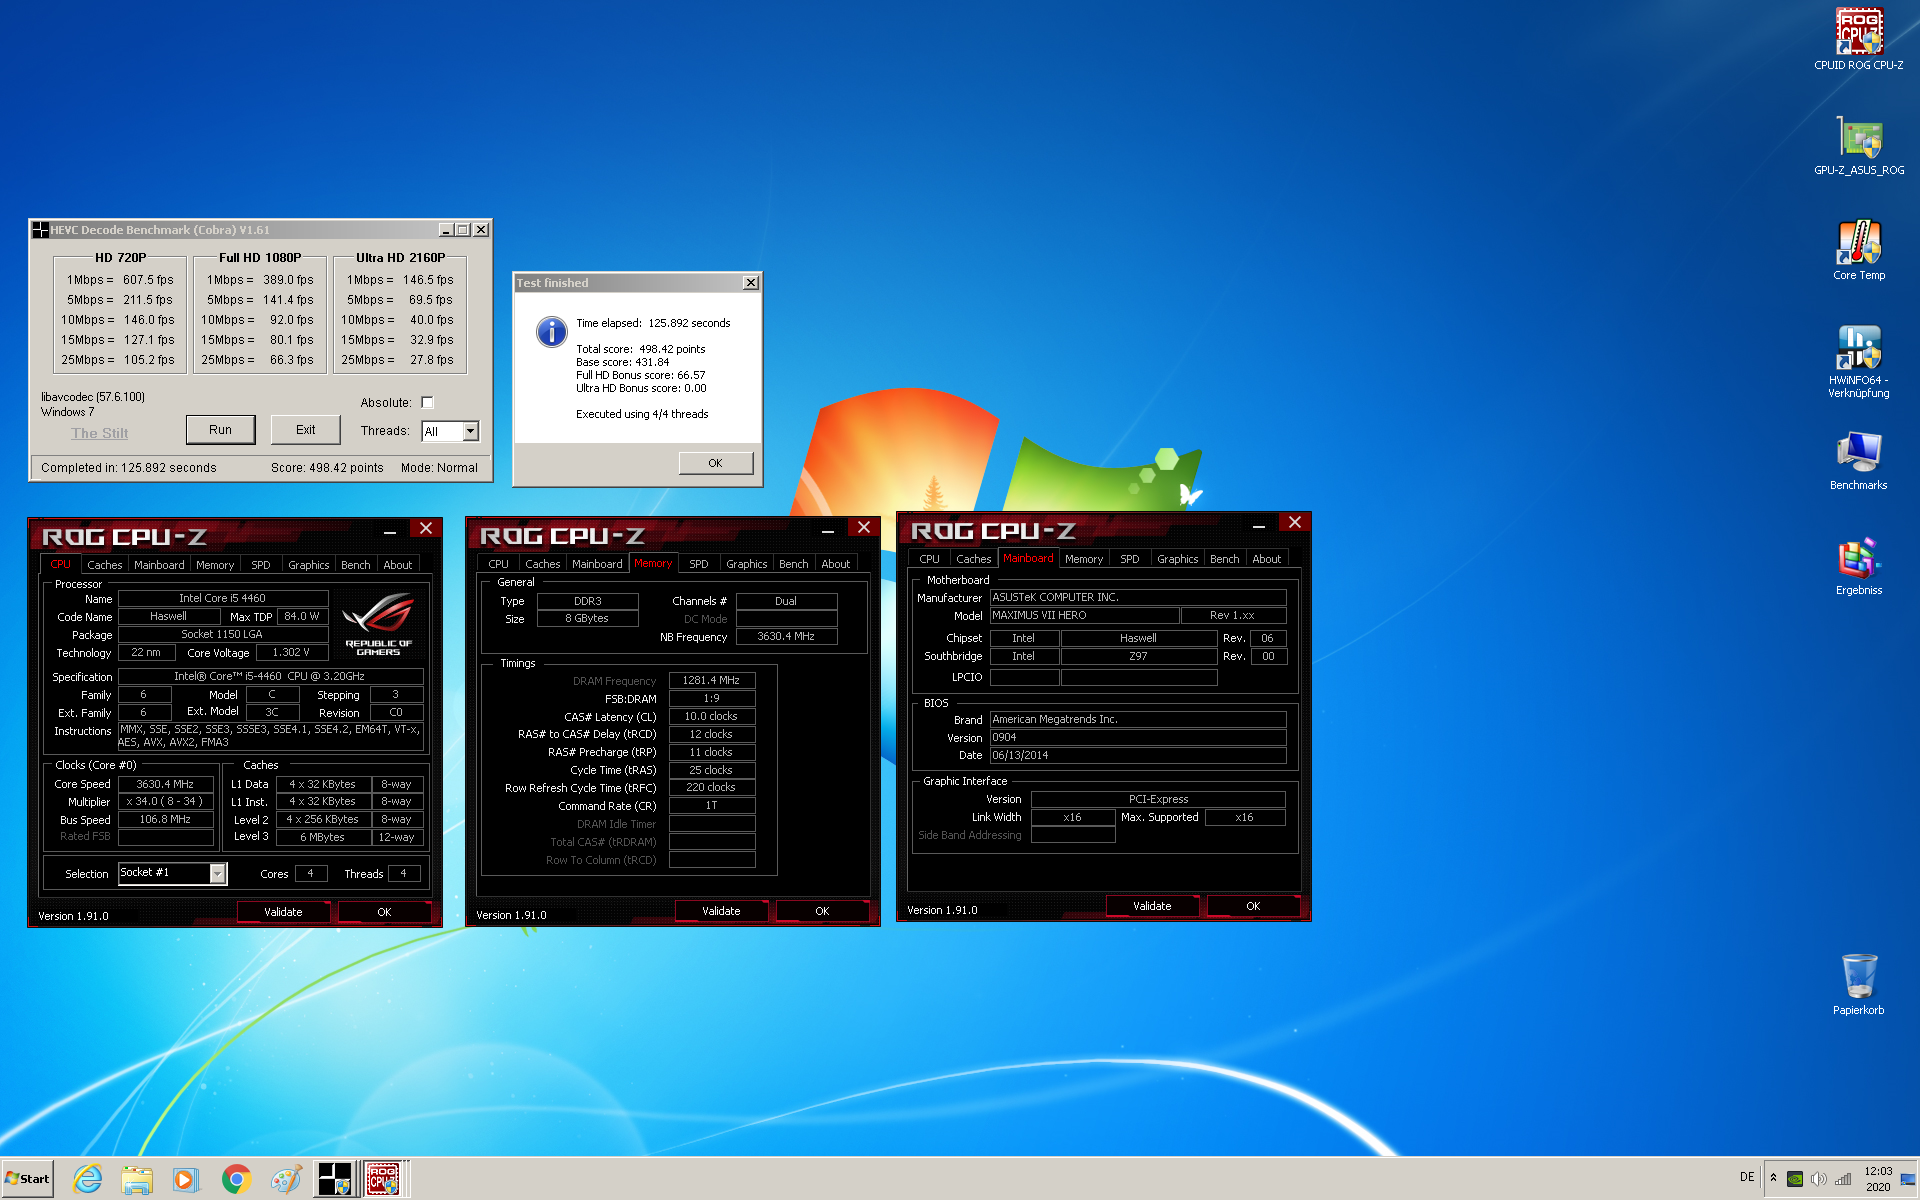Click Run in HEVC Benchmark

point(220,429)
